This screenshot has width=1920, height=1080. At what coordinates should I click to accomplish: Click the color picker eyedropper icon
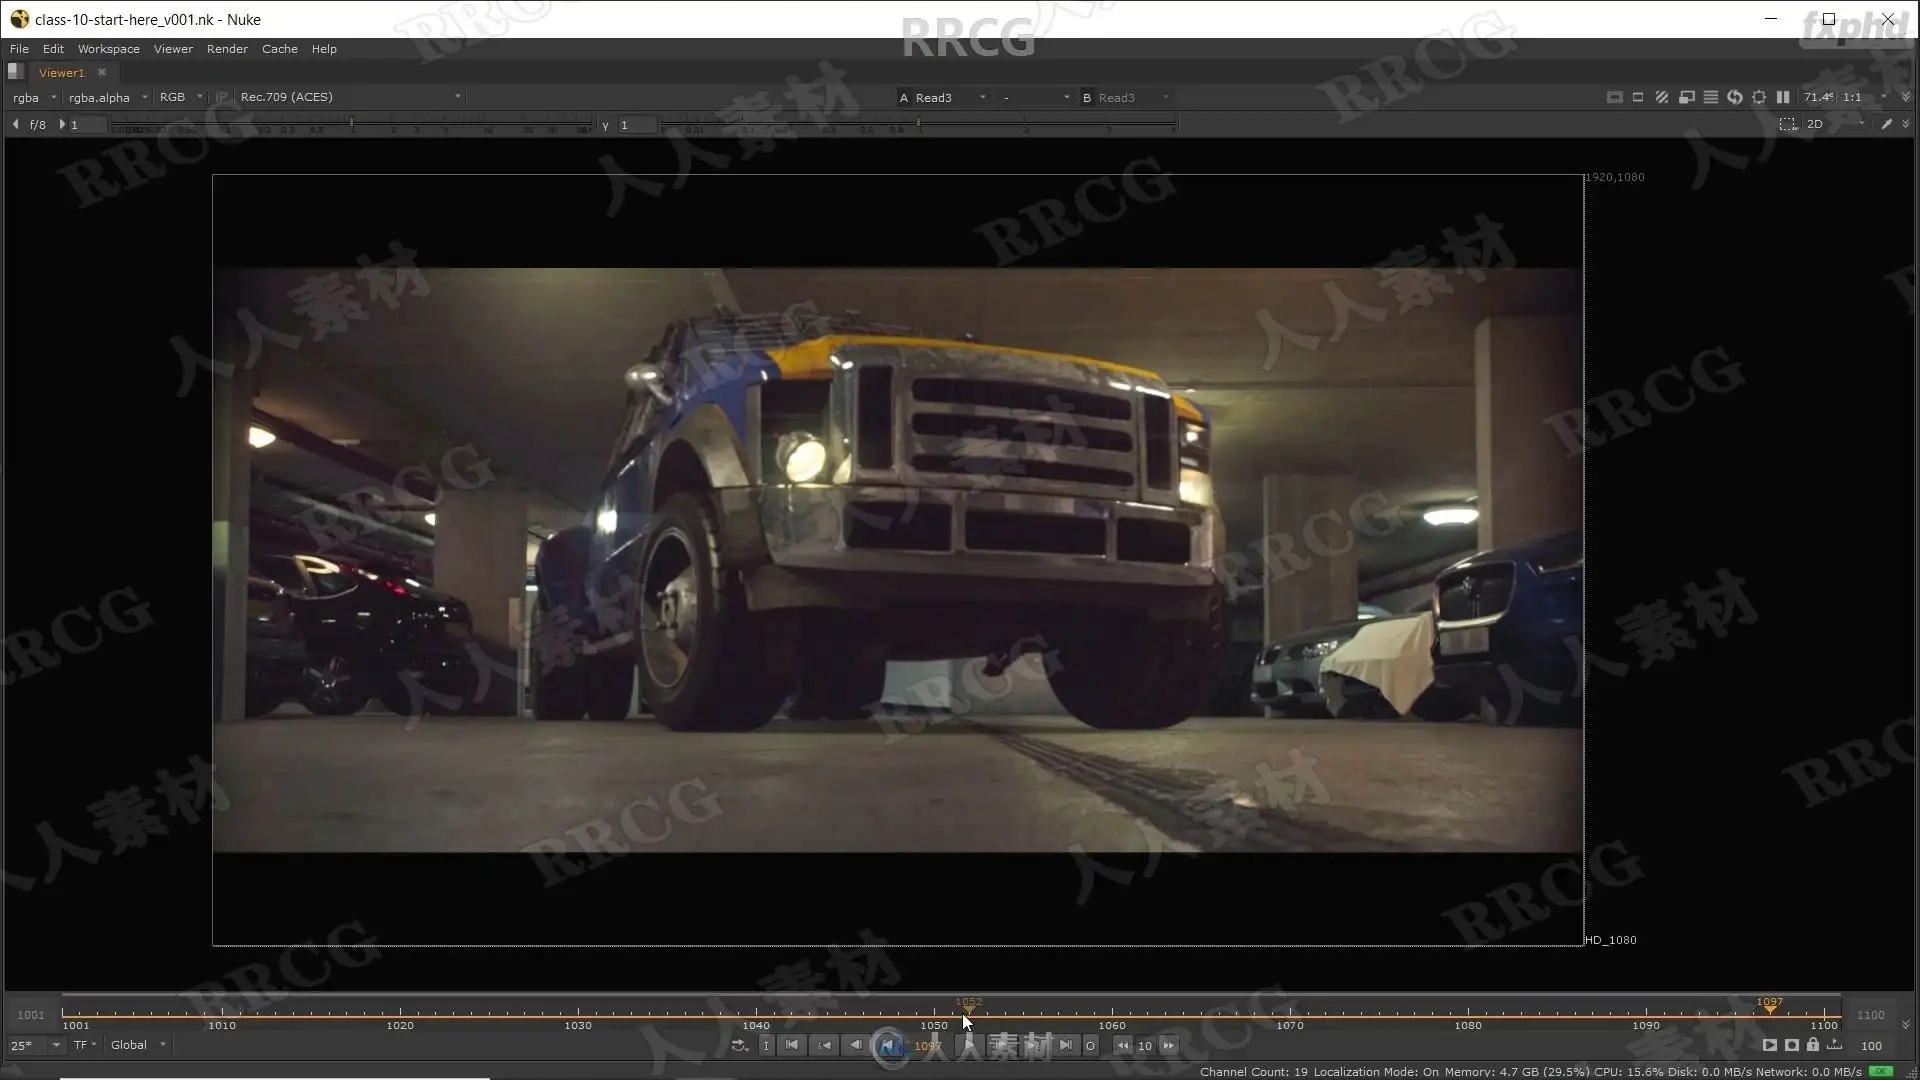[1886, 125]
